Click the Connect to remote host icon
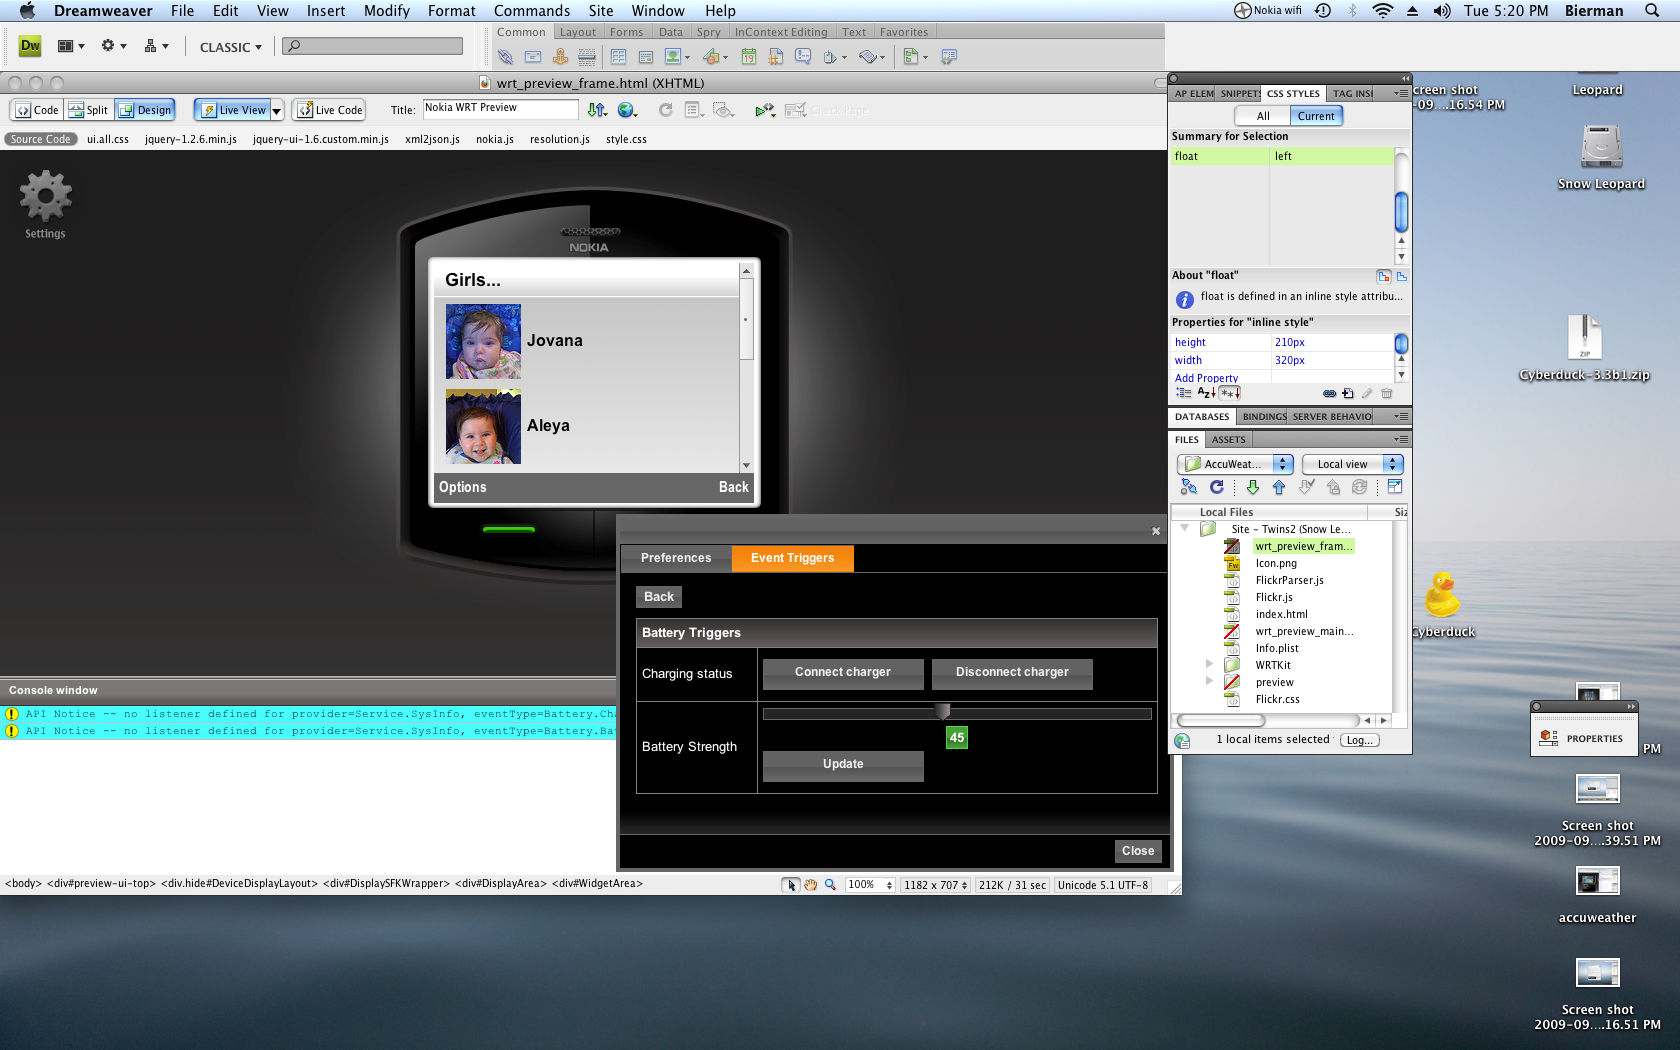The height and width of the screenshot is (1050, 1680). [x=1188, y=487]
